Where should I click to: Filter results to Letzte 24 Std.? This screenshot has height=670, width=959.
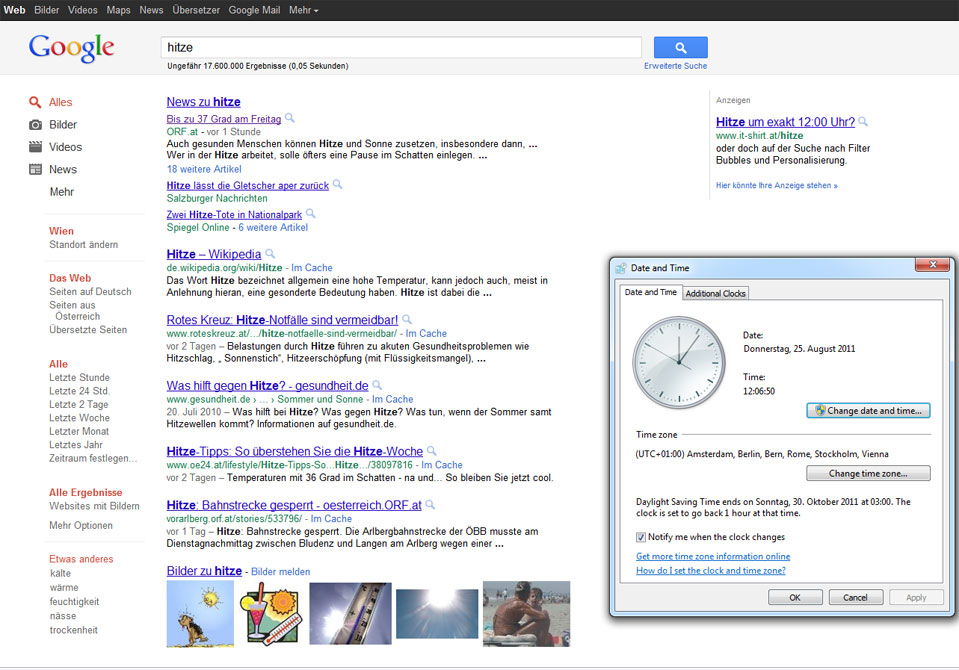pyautogui.click(x=79, y=391)
